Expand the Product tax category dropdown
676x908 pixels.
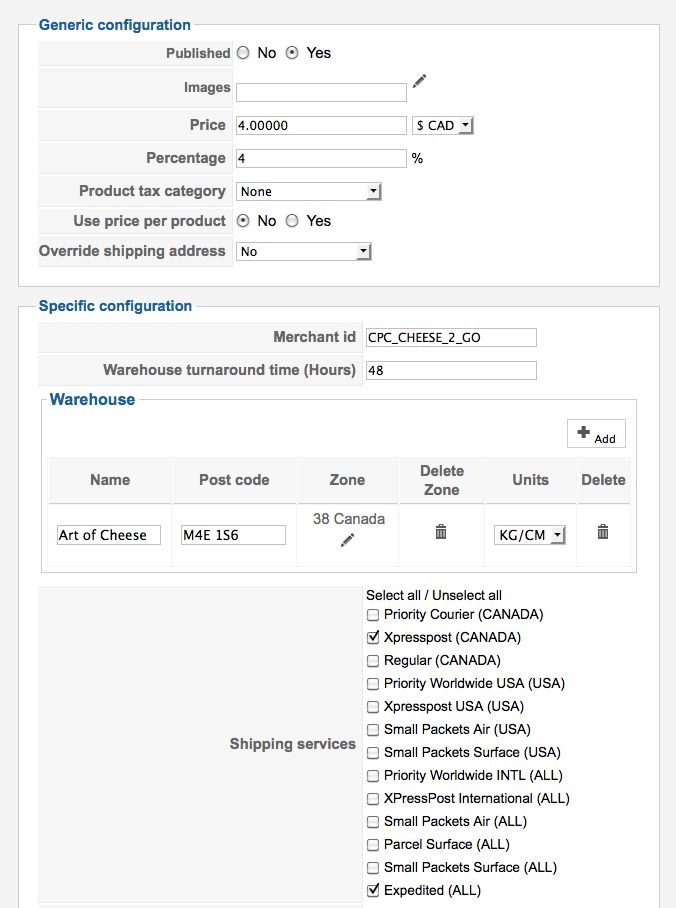(308, 191)
